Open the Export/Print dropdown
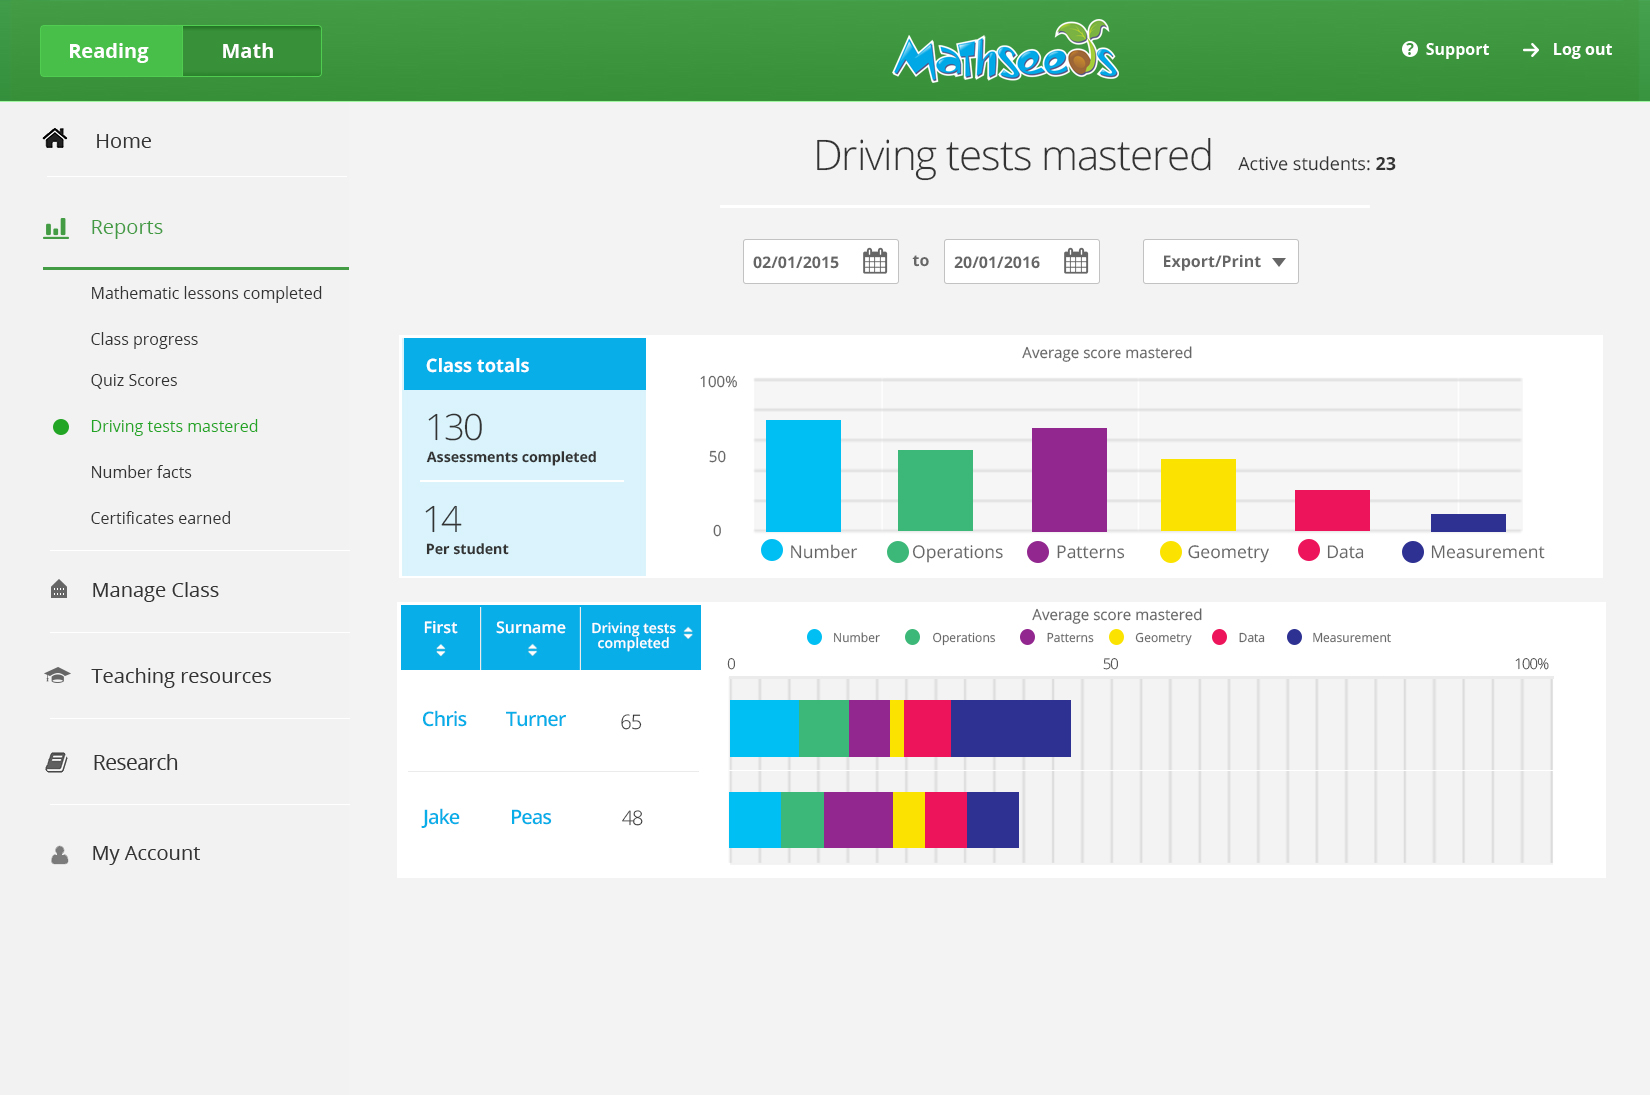Viewport: 1650px width, 1095px height. 1220,261
